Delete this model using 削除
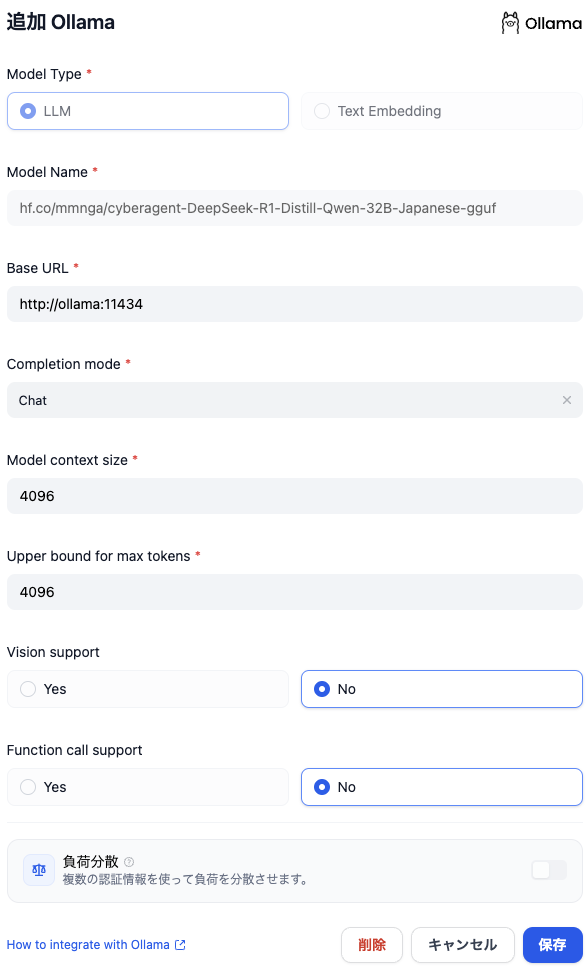The width and height of the screenshot is (587, 975). click(372, 944)
